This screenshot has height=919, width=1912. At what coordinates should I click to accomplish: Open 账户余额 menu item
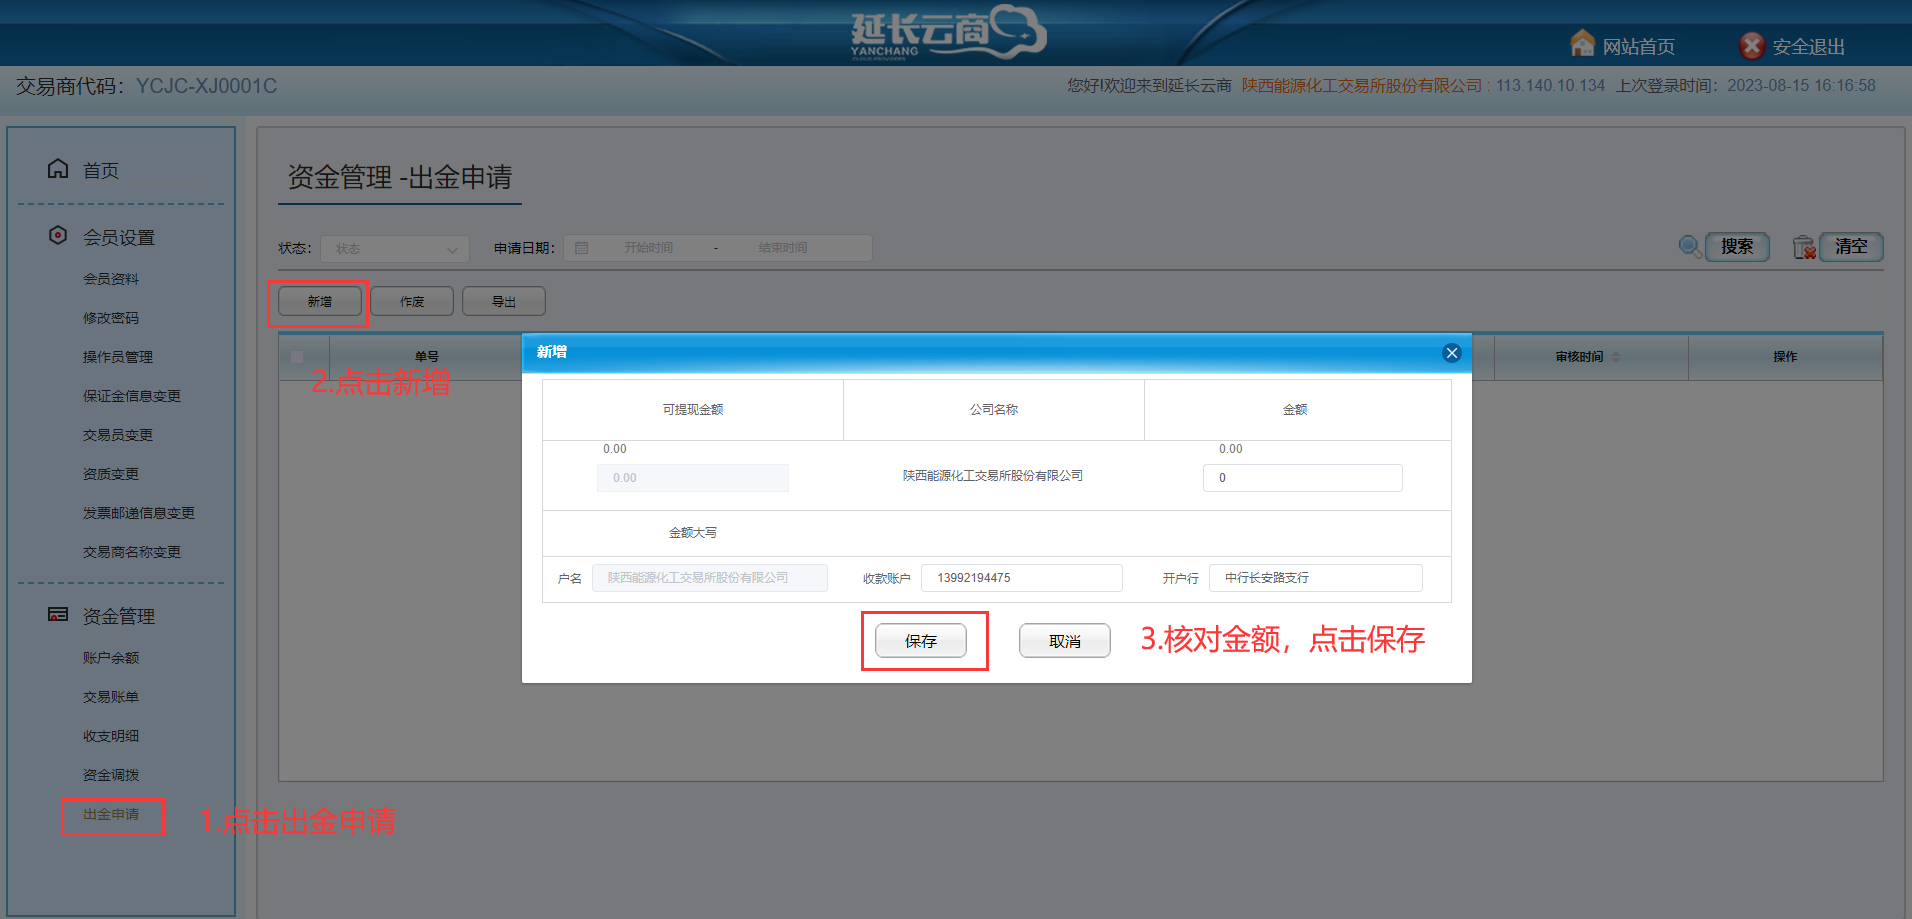tap(111, 658)
